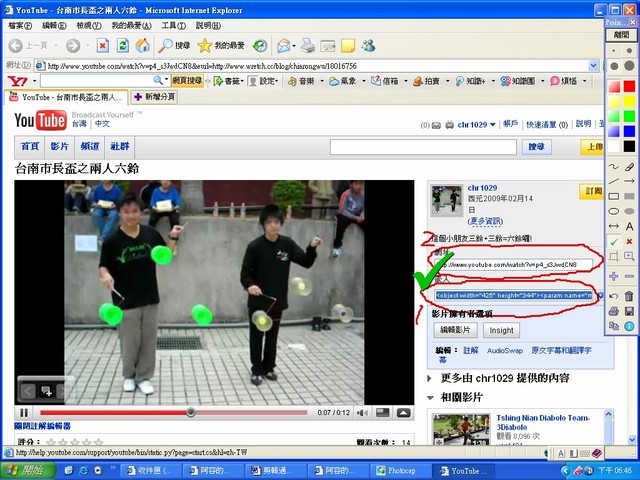The width and height of the screenshot is (640, 480).
Task: Select the crop selection tool in Pointofix
Action: (x=614, y=256)
